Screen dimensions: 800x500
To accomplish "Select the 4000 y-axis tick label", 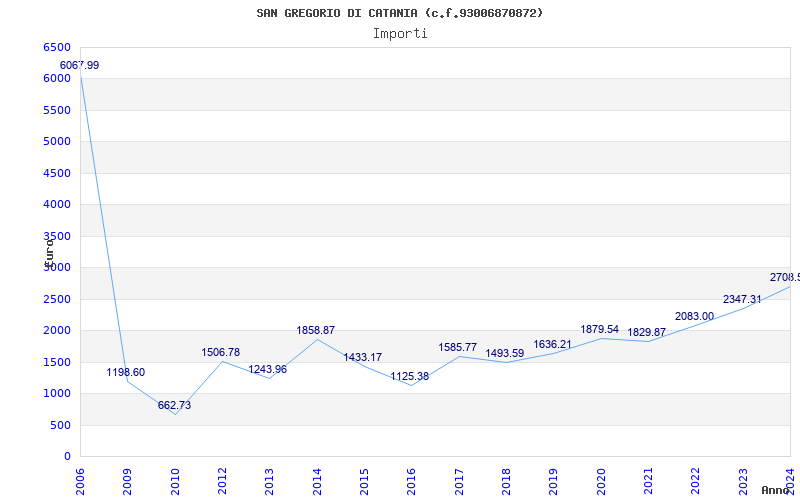I will pos(57,204).
